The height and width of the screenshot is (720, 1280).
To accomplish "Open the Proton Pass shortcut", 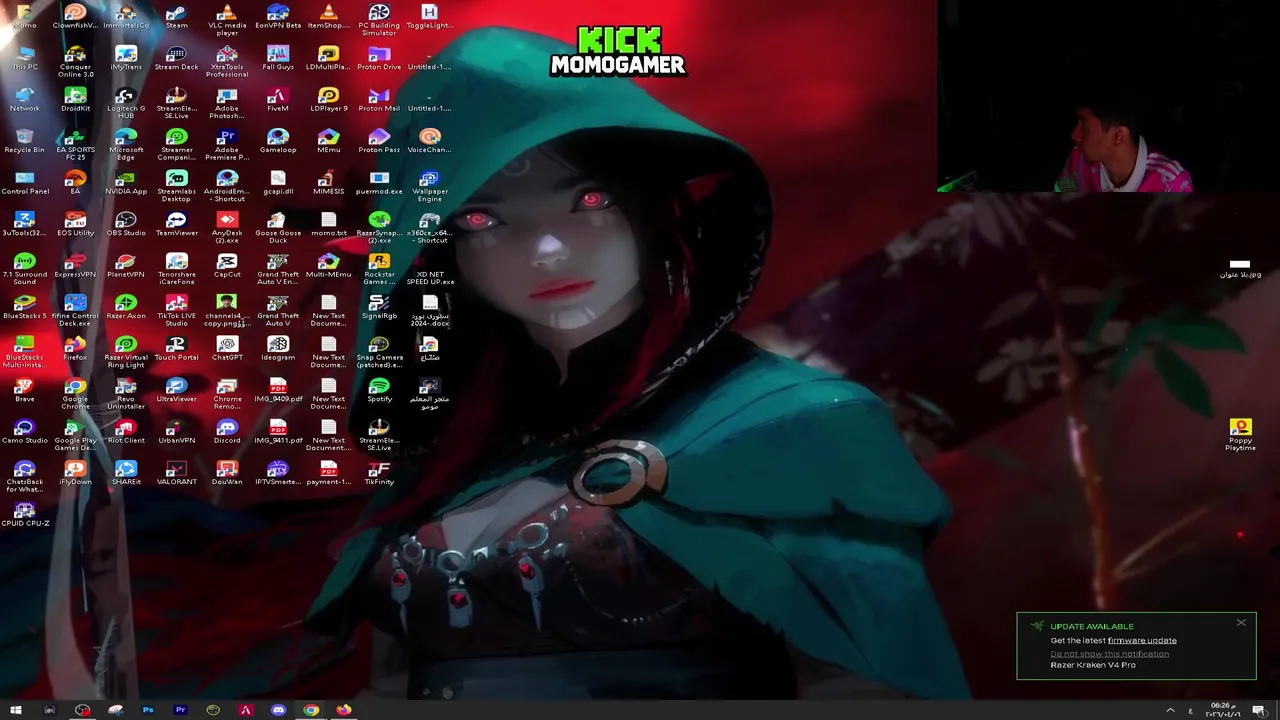I will [379, 141].
